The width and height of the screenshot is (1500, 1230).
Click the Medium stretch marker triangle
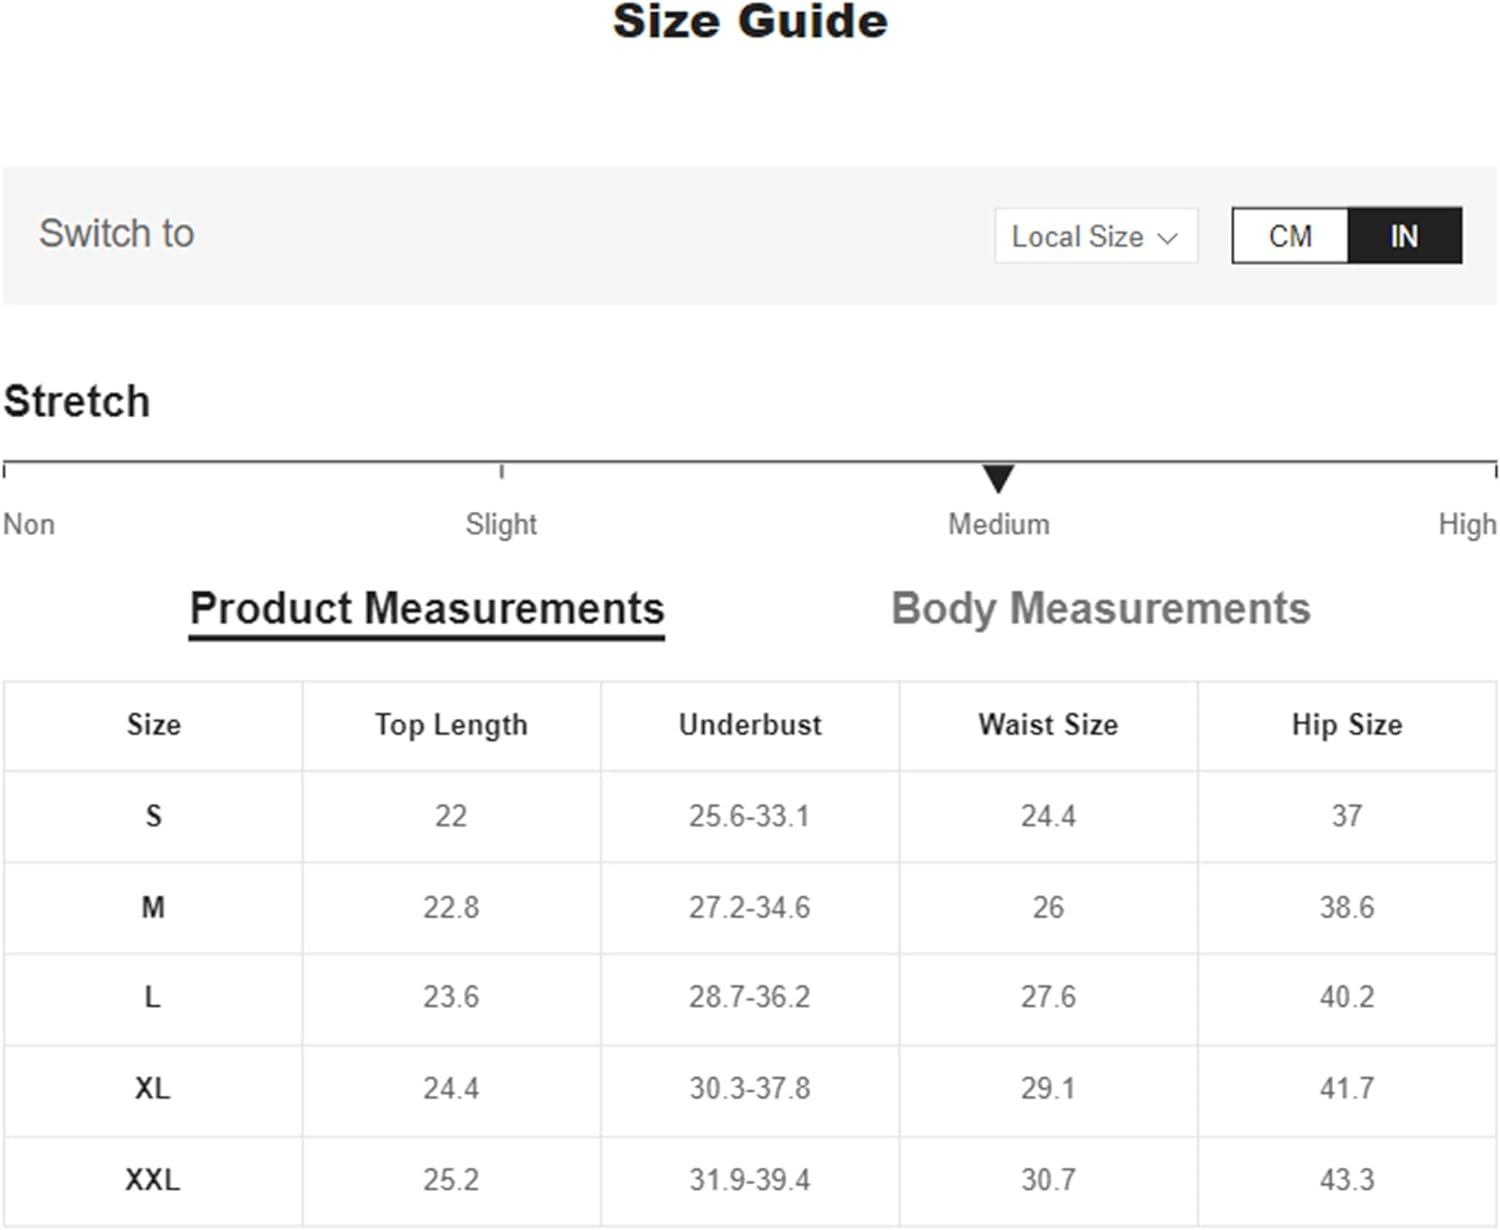tap(998, 478)
